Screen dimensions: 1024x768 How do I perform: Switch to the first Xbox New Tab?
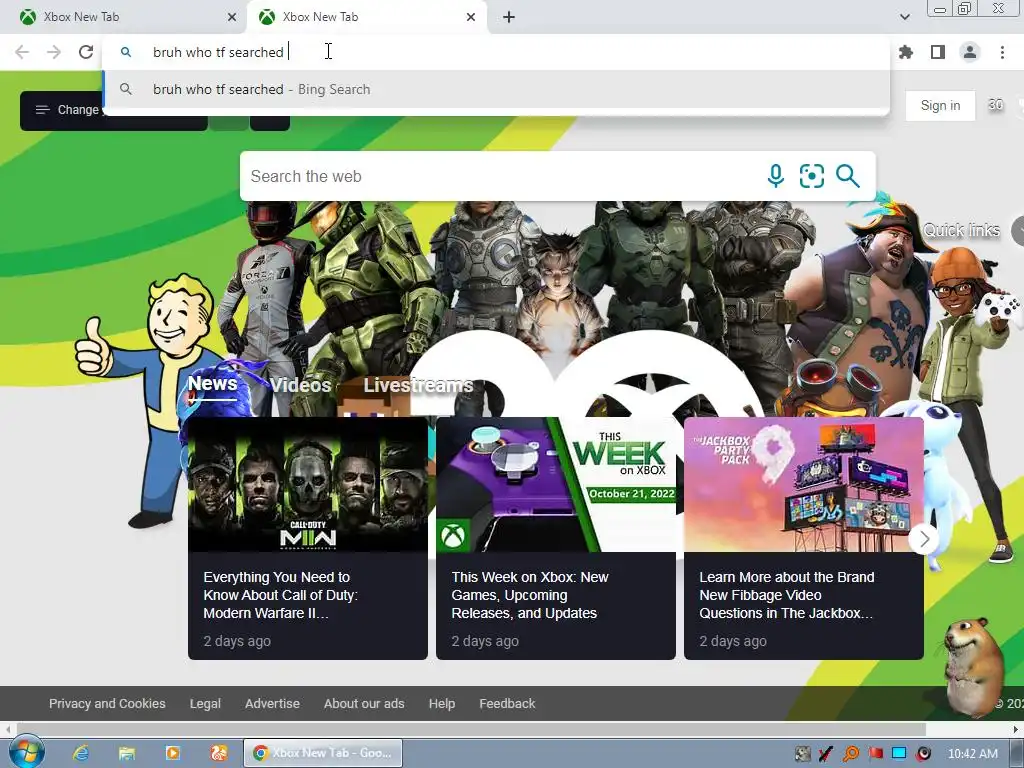tap(124, 17)
